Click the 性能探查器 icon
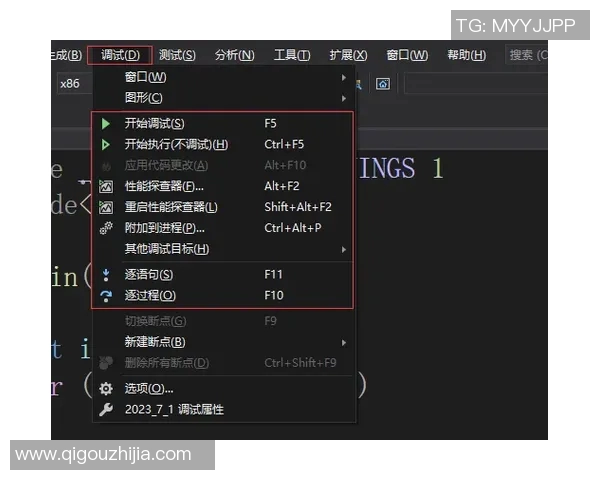The width and height of the screenshot is (600, 480). point(106,186)
